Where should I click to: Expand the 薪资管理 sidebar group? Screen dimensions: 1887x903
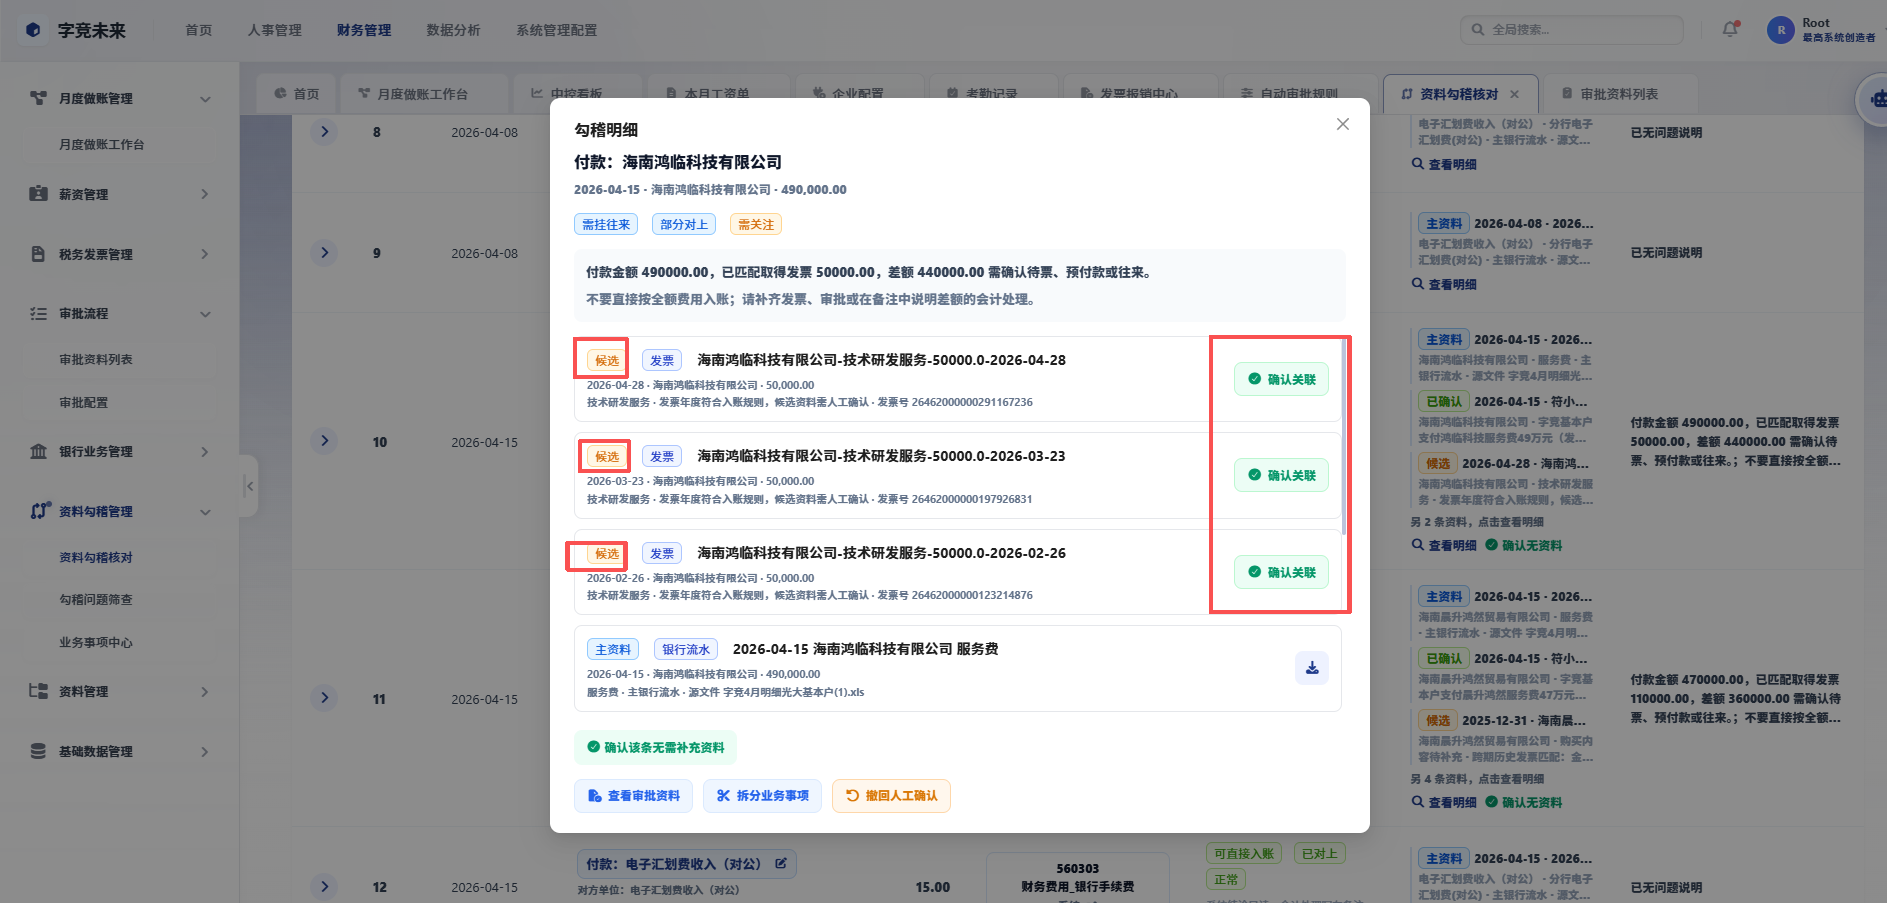click(x=120, y=194)
